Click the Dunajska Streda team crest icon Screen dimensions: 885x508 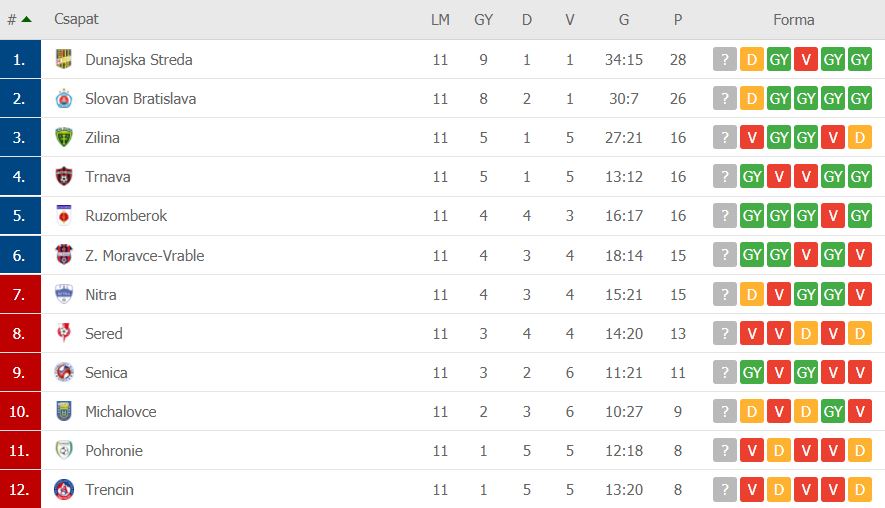[x=64, y=60]
